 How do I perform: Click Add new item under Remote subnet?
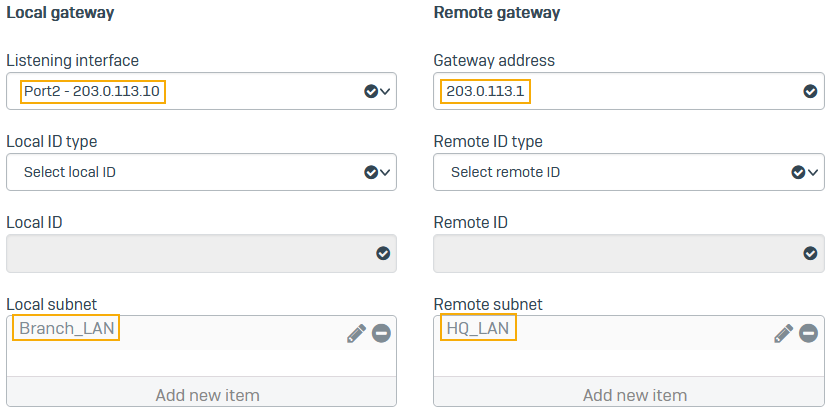(x=635, y=395)
